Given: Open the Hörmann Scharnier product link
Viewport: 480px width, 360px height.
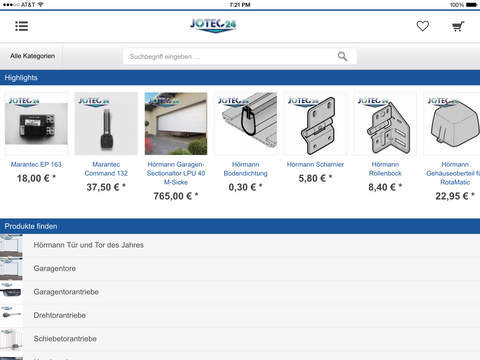Looking at the screenshot, I should 315,164.
